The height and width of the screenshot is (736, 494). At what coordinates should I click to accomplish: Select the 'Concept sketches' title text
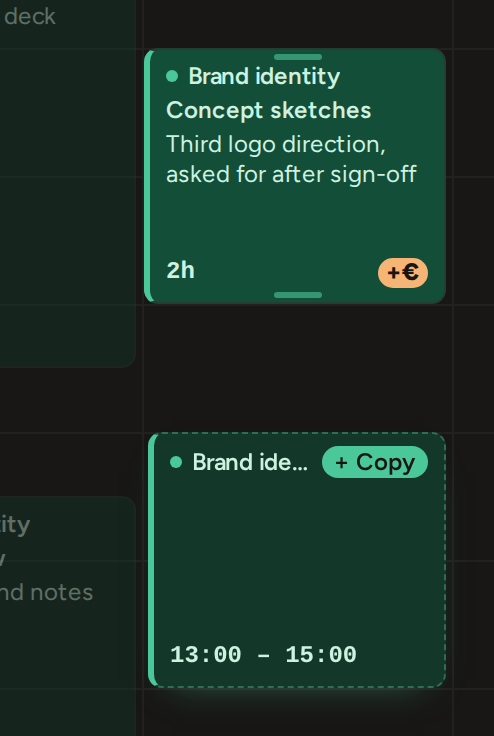tap(269, 111)
